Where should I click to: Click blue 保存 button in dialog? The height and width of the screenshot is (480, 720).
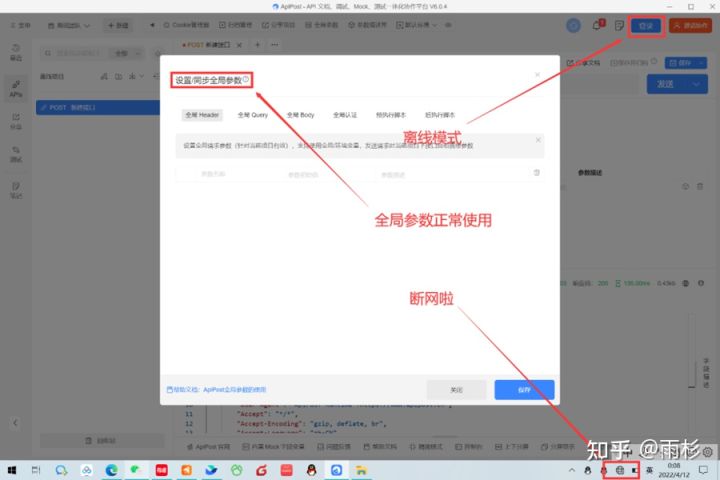[524, 390]
